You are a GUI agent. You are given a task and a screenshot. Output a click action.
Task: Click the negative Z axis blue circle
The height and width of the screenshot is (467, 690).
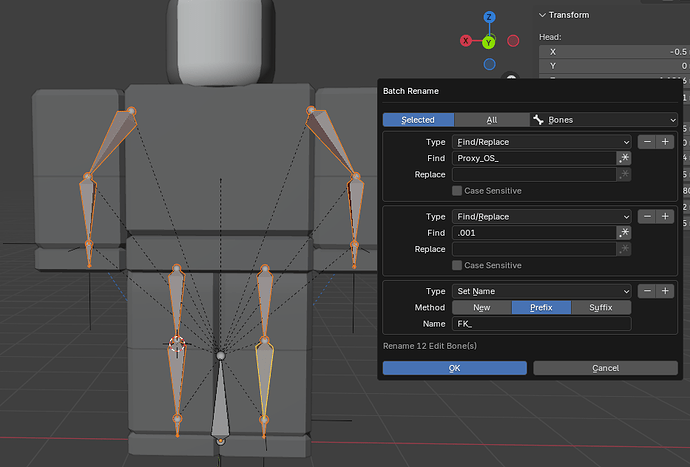pyautogui.click(x=489, y=64)
